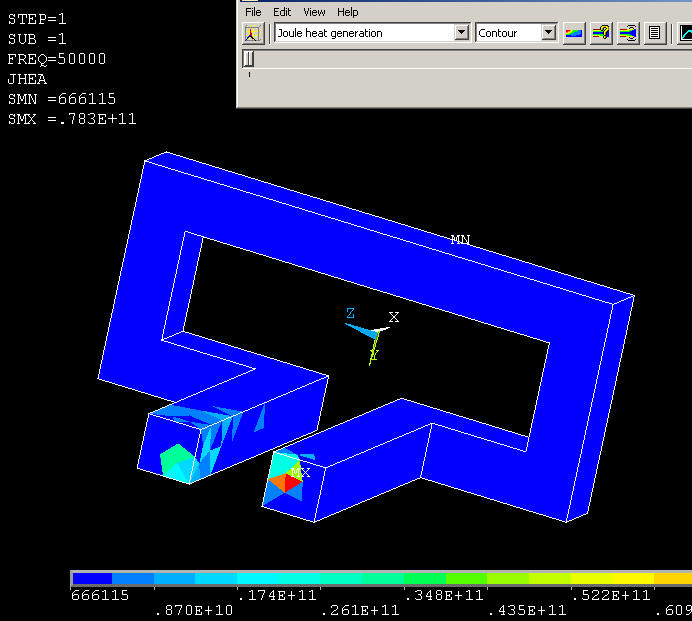Click the .870E+10 legend value

pos(194,610)
